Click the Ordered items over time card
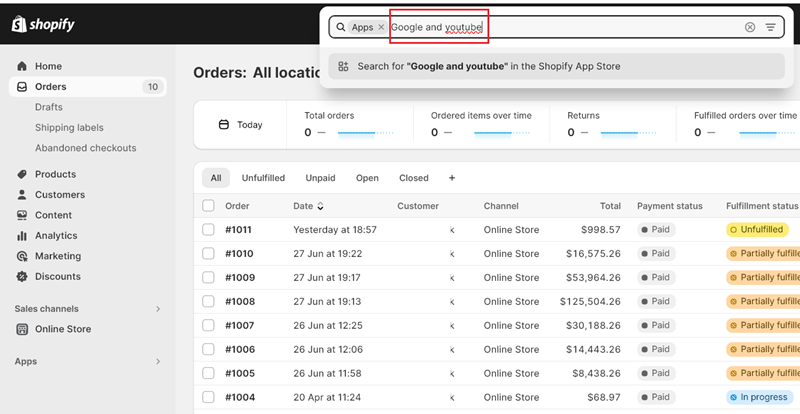Screen dimensions: 800x414 [x=481, y=125]
